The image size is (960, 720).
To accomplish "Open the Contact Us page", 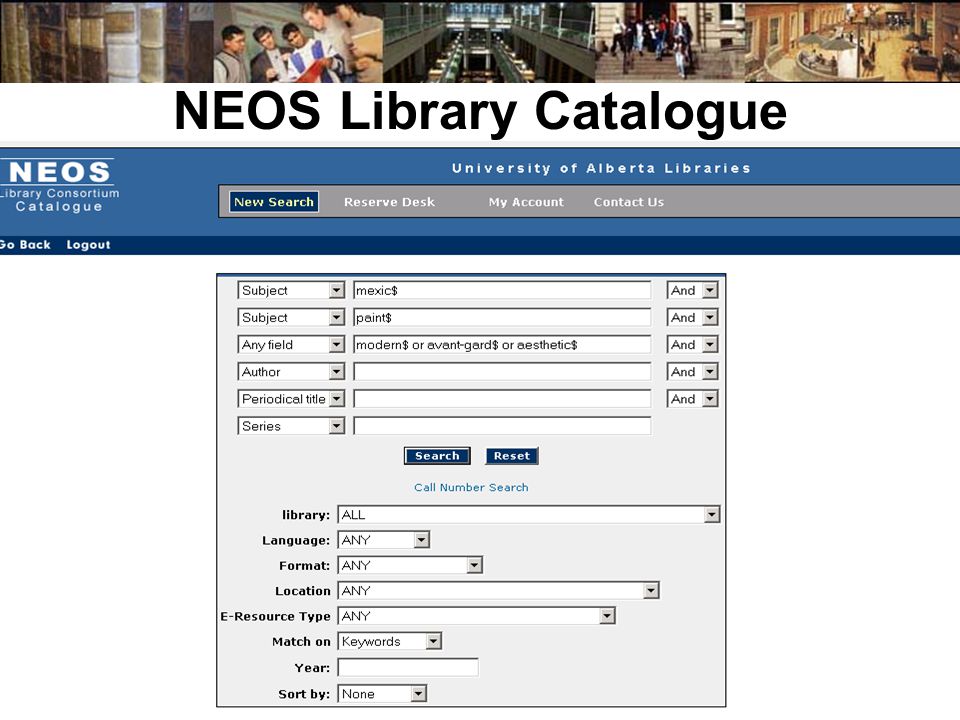I will pos(629,202).
